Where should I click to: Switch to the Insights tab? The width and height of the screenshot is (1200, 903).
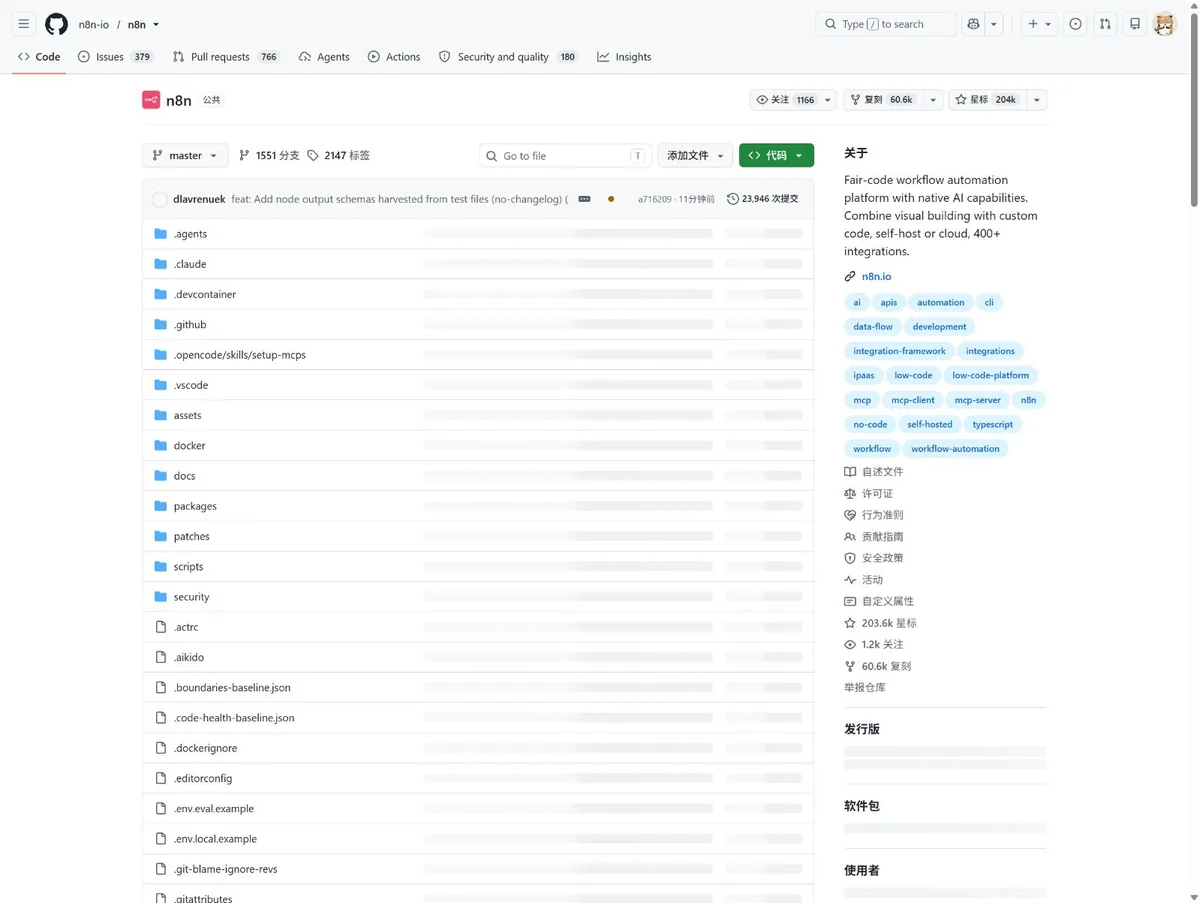624,57
